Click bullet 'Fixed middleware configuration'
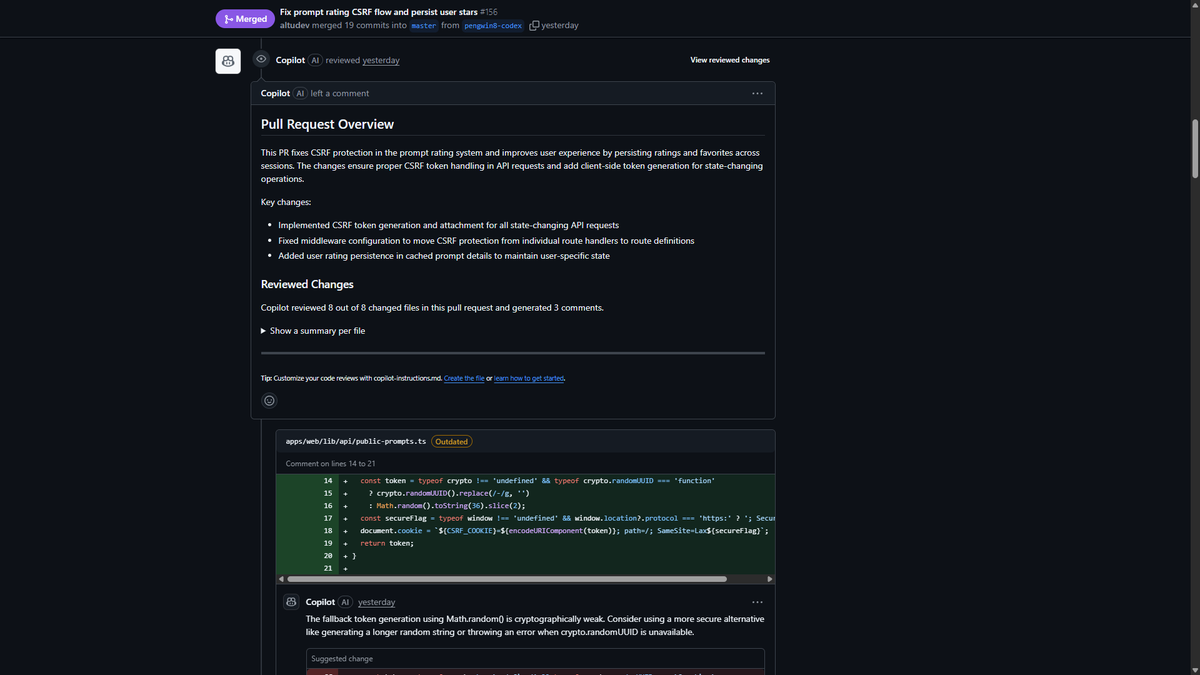 coord(486,240)
